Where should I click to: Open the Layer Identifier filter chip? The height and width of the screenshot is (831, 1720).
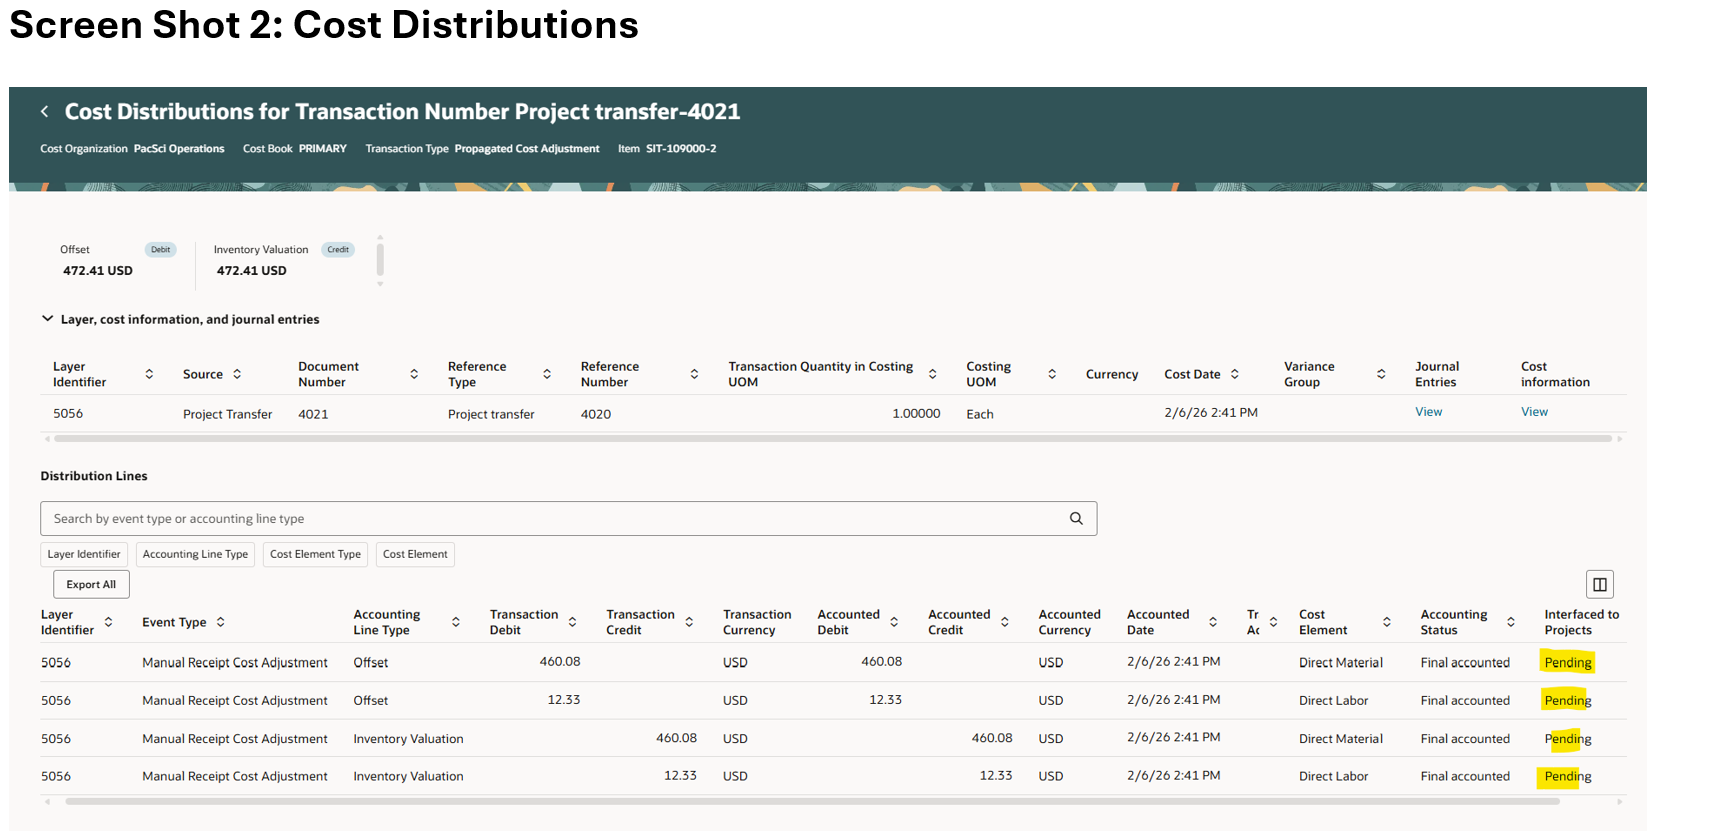pyautogui.click(x=84, y=554)
